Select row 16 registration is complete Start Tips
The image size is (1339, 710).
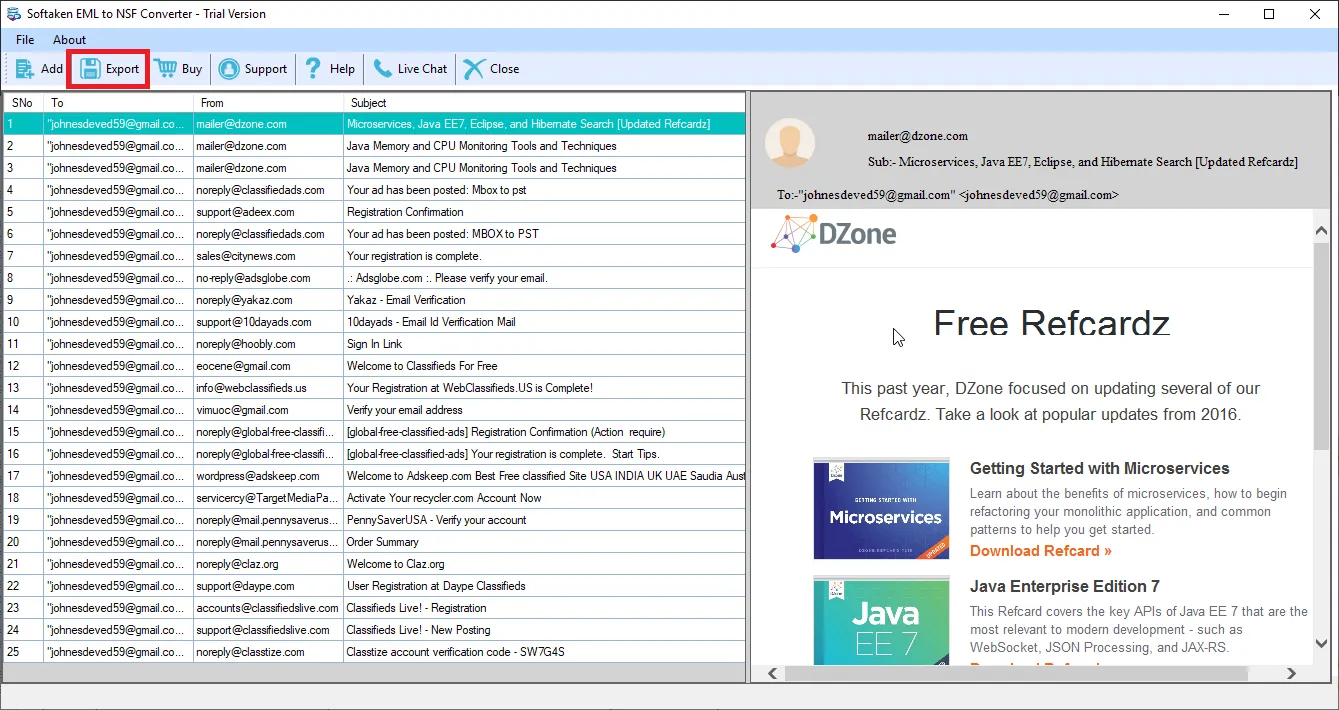click(x=374, y=454)
